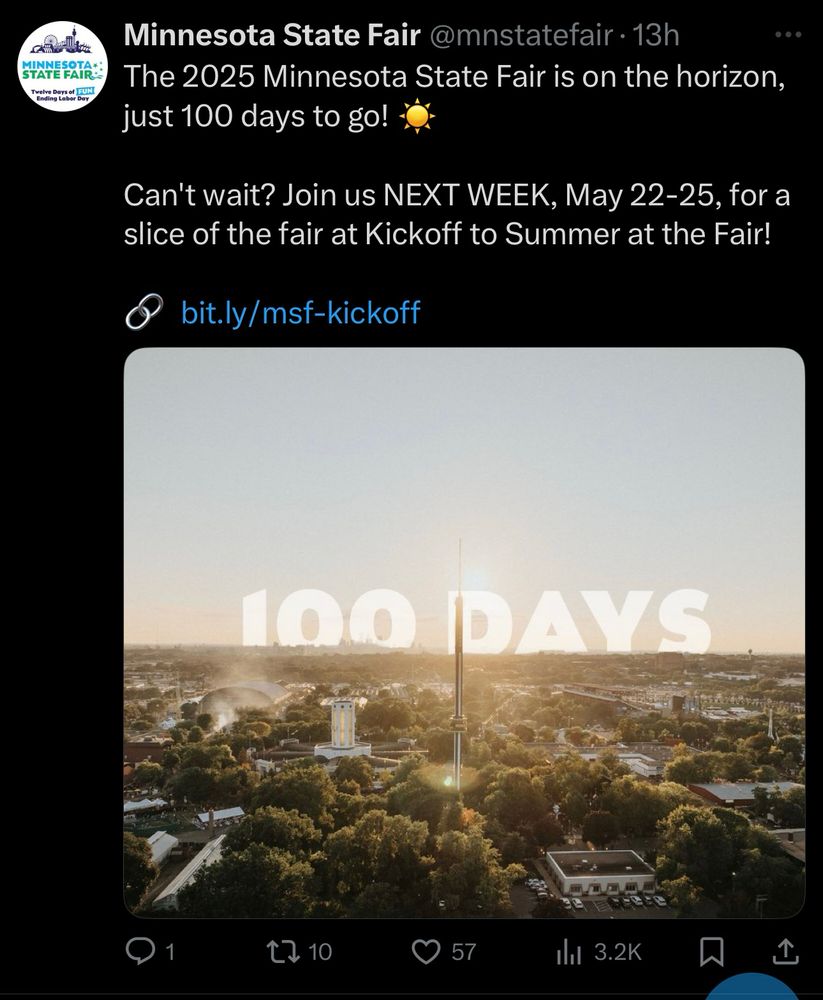Screen dimensions: 823x1000
Task: Click the "Minnesota State Fair" display name
Action: 271,37
